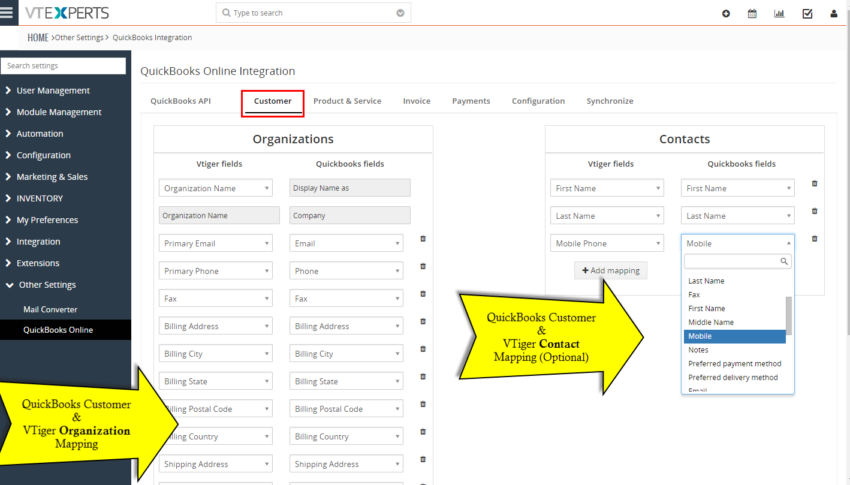This screenshot has width=850, height=485.
Task: Click search icon inside Mobile dropdown filter
Action: (x=784, y=261)
